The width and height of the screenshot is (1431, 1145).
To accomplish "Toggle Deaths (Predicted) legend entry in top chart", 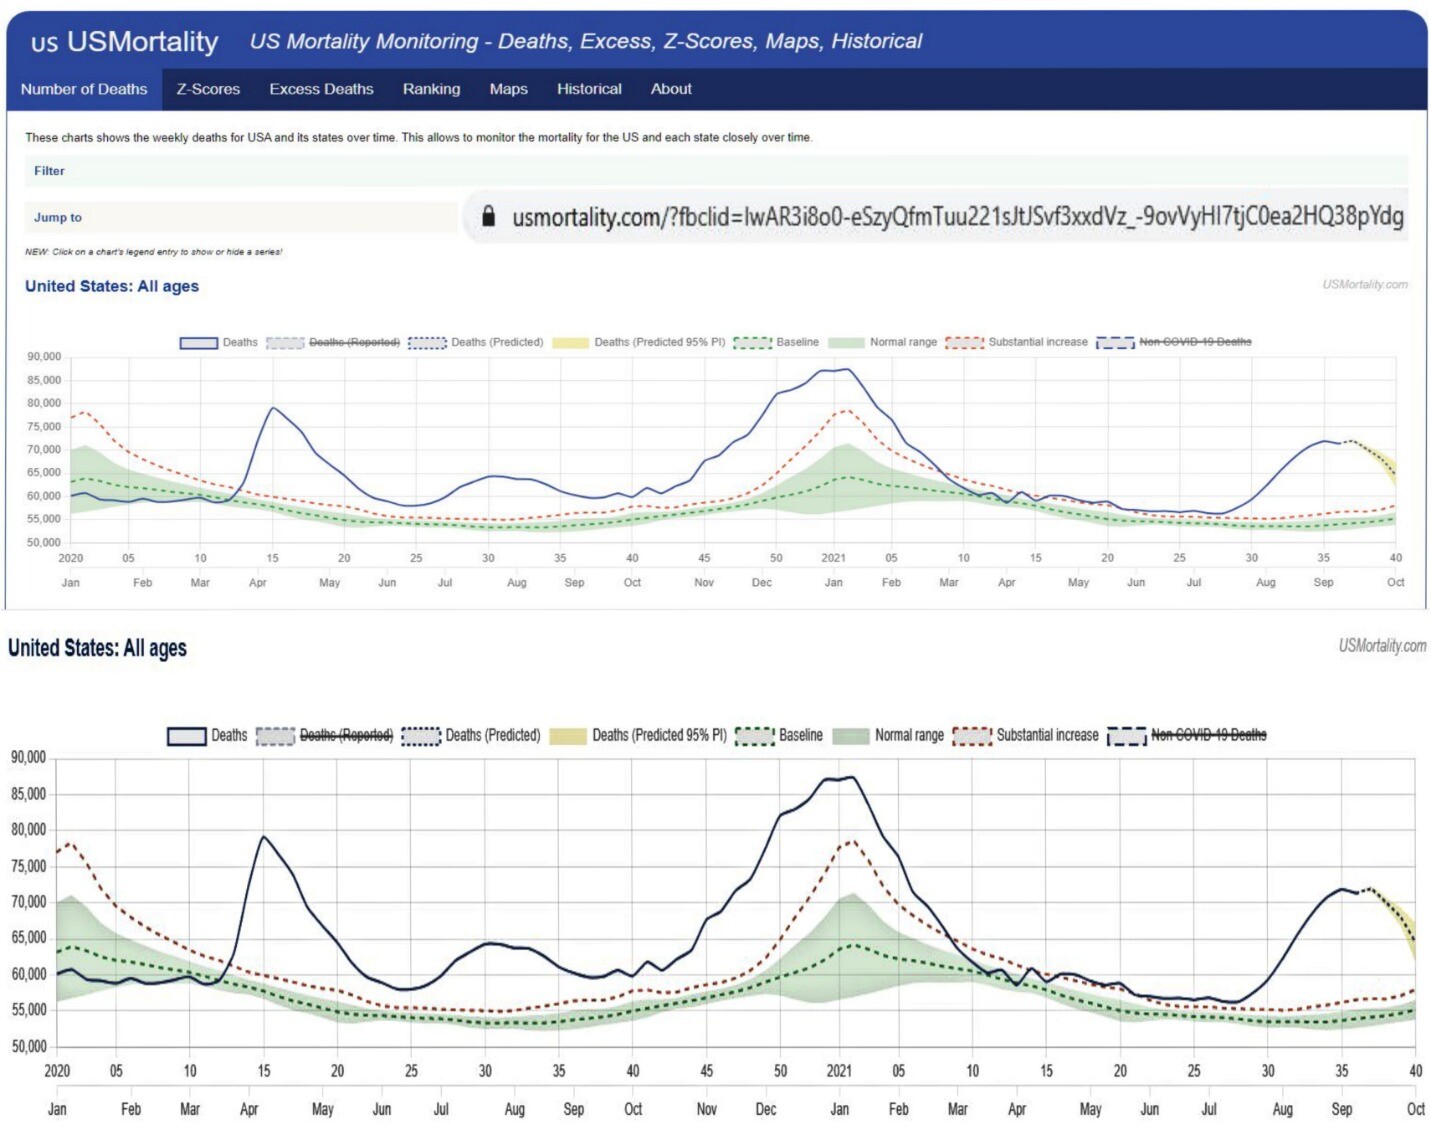I will [x=476, y=342].
